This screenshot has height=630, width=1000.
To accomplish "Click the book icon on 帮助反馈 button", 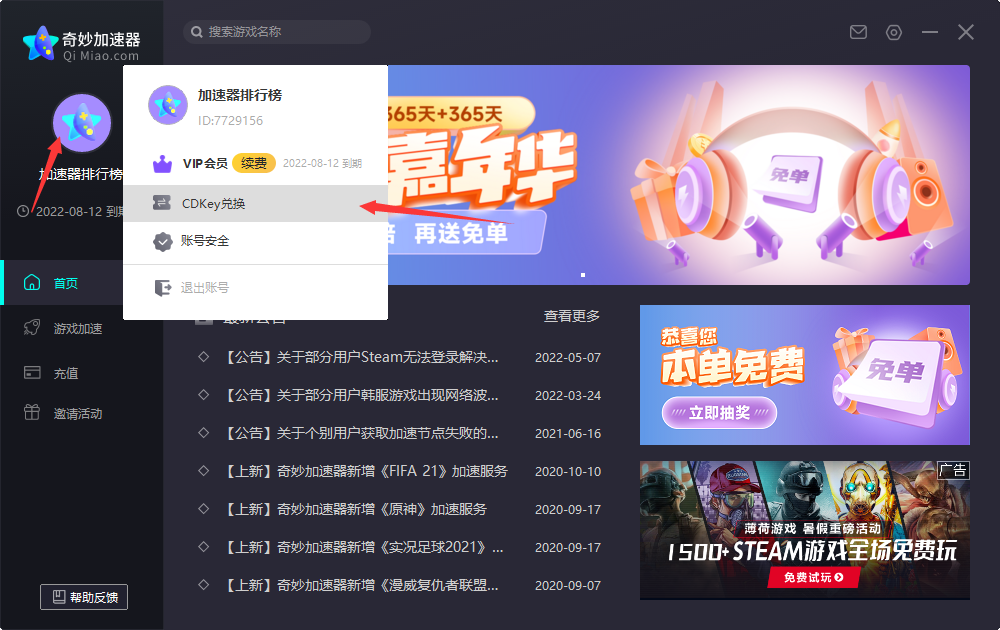I will (x=59, y=597).
